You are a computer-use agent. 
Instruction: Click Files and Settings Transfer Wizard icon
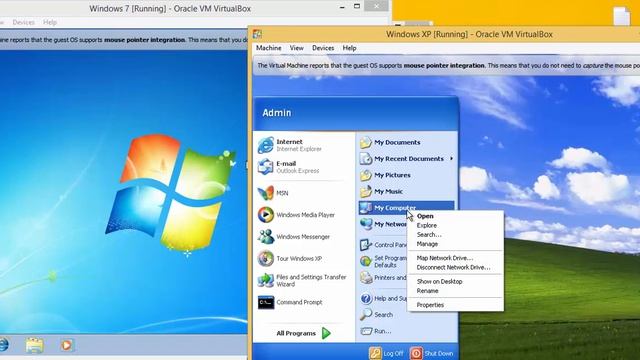pyautogui.click(x=266, y=280)
